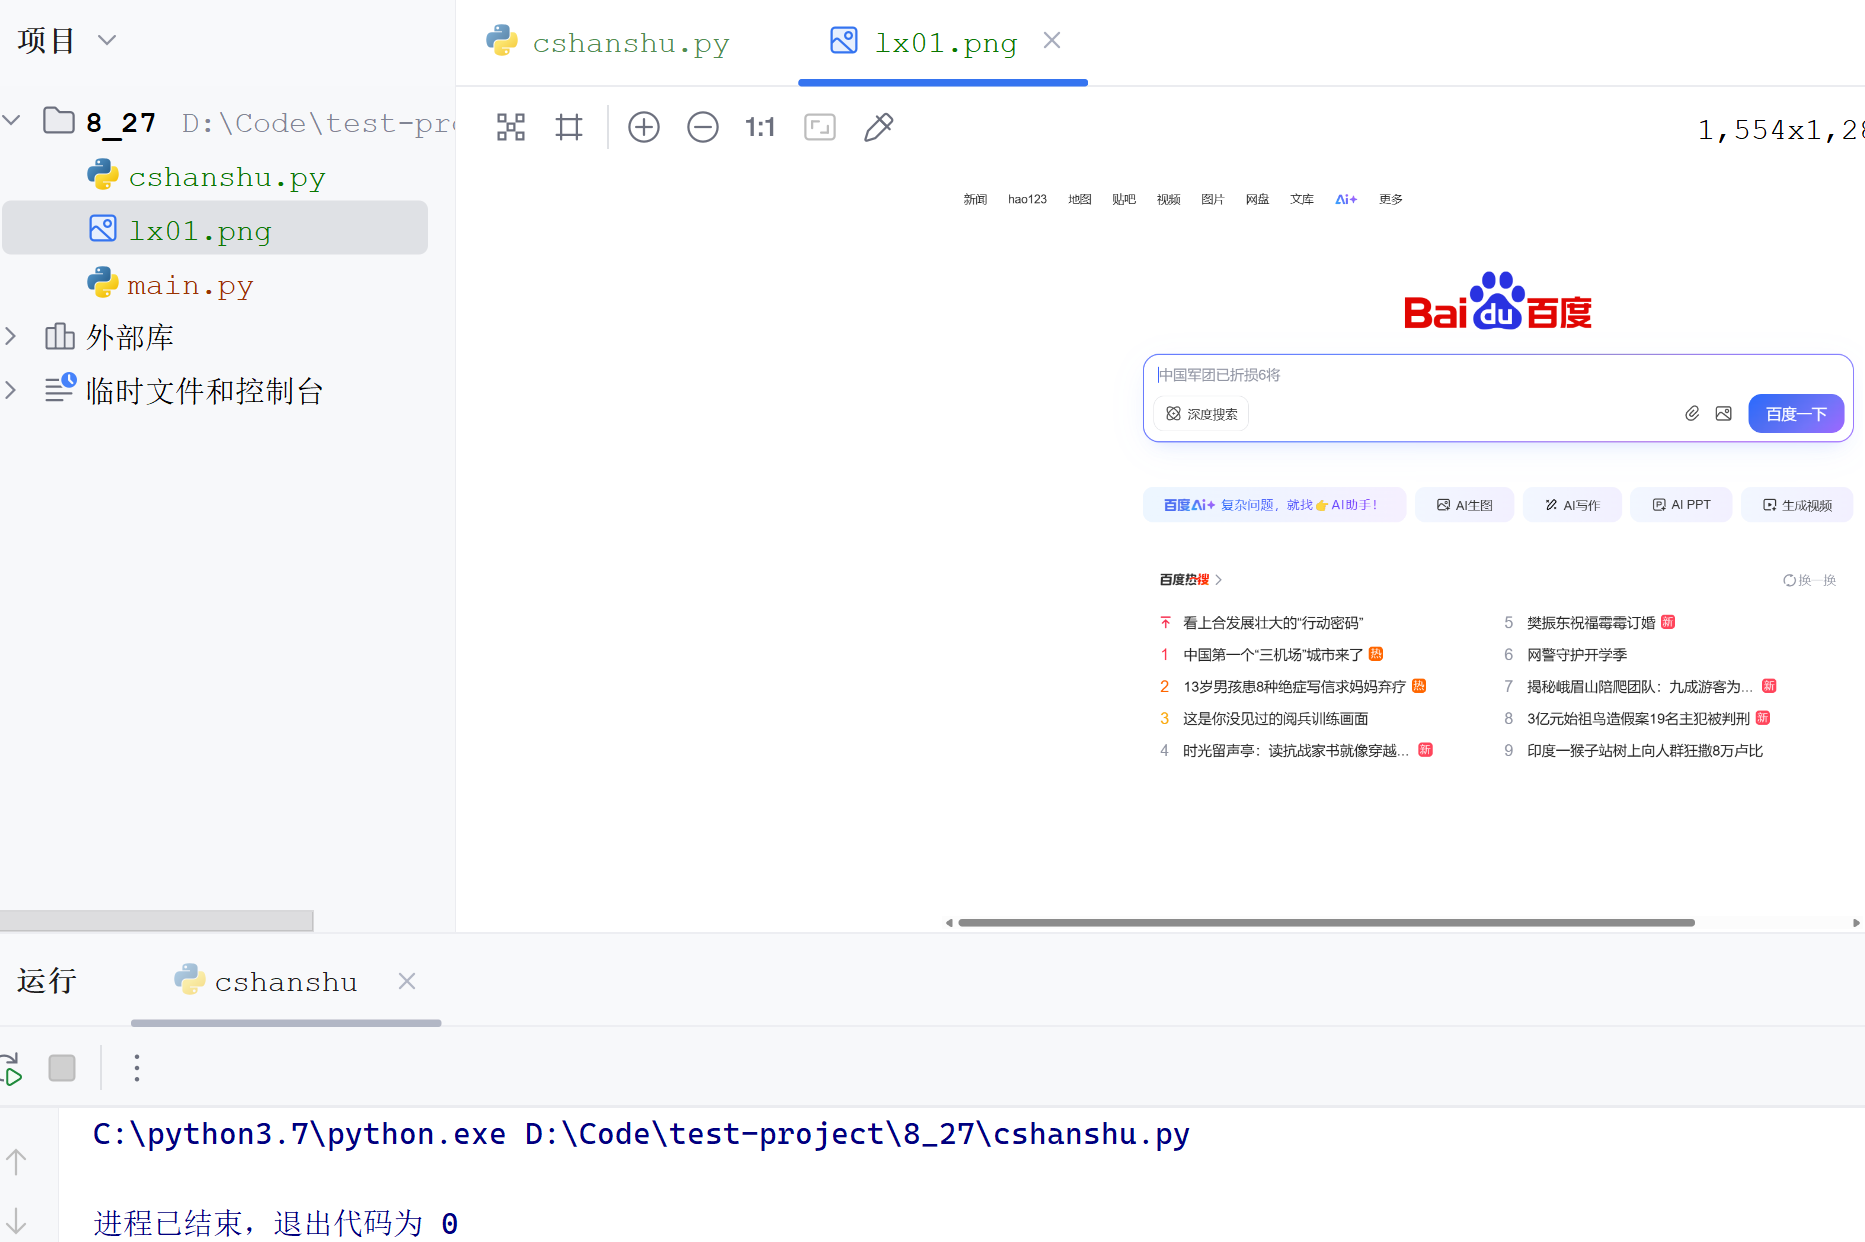
Task: Click the 深度搜索 button in image
Action: click(x=1201, y=414)
